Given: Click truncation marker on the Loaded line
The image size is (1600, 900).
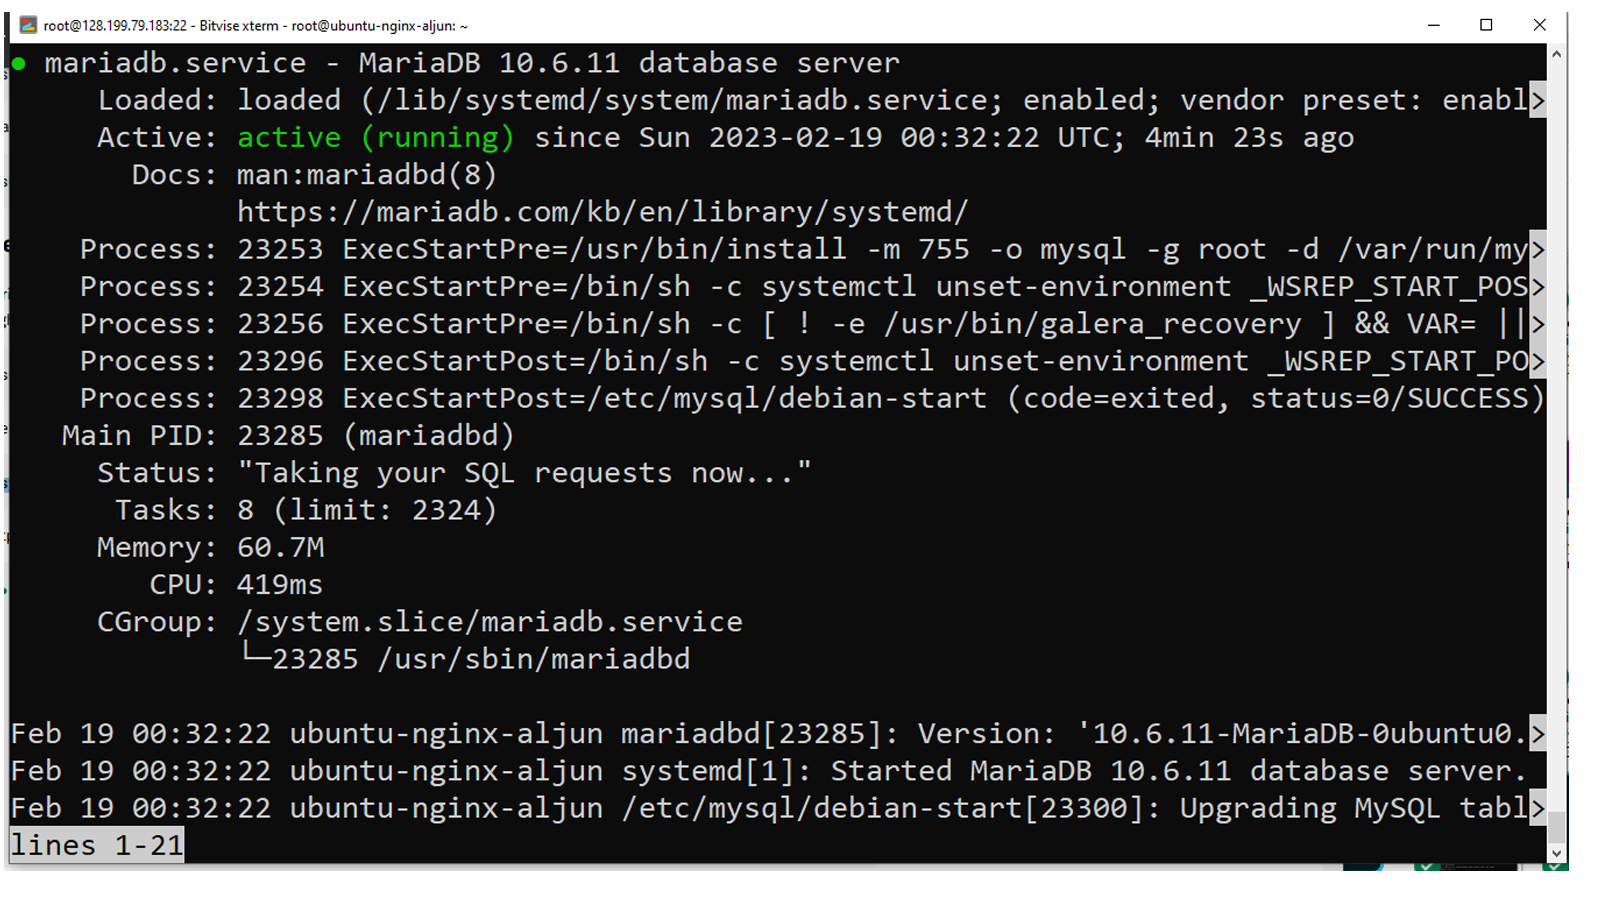Looking at the screenshot, I should click(x=1538, y=101).
